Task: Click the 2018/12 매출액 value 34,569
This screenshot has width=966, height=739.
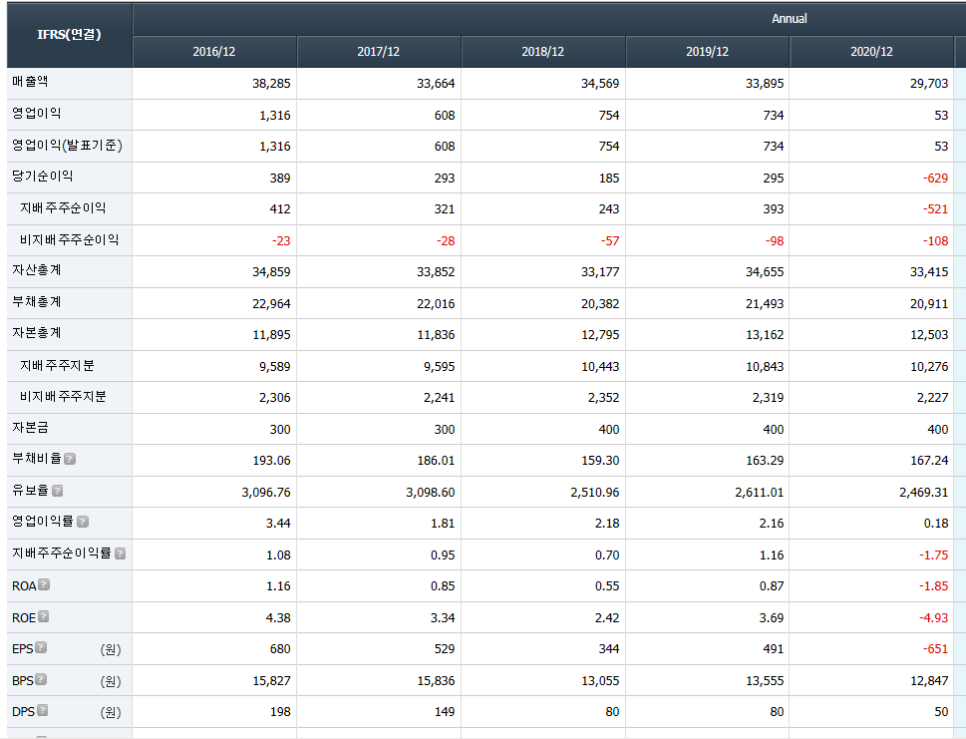Action: (x=600, y=84)
